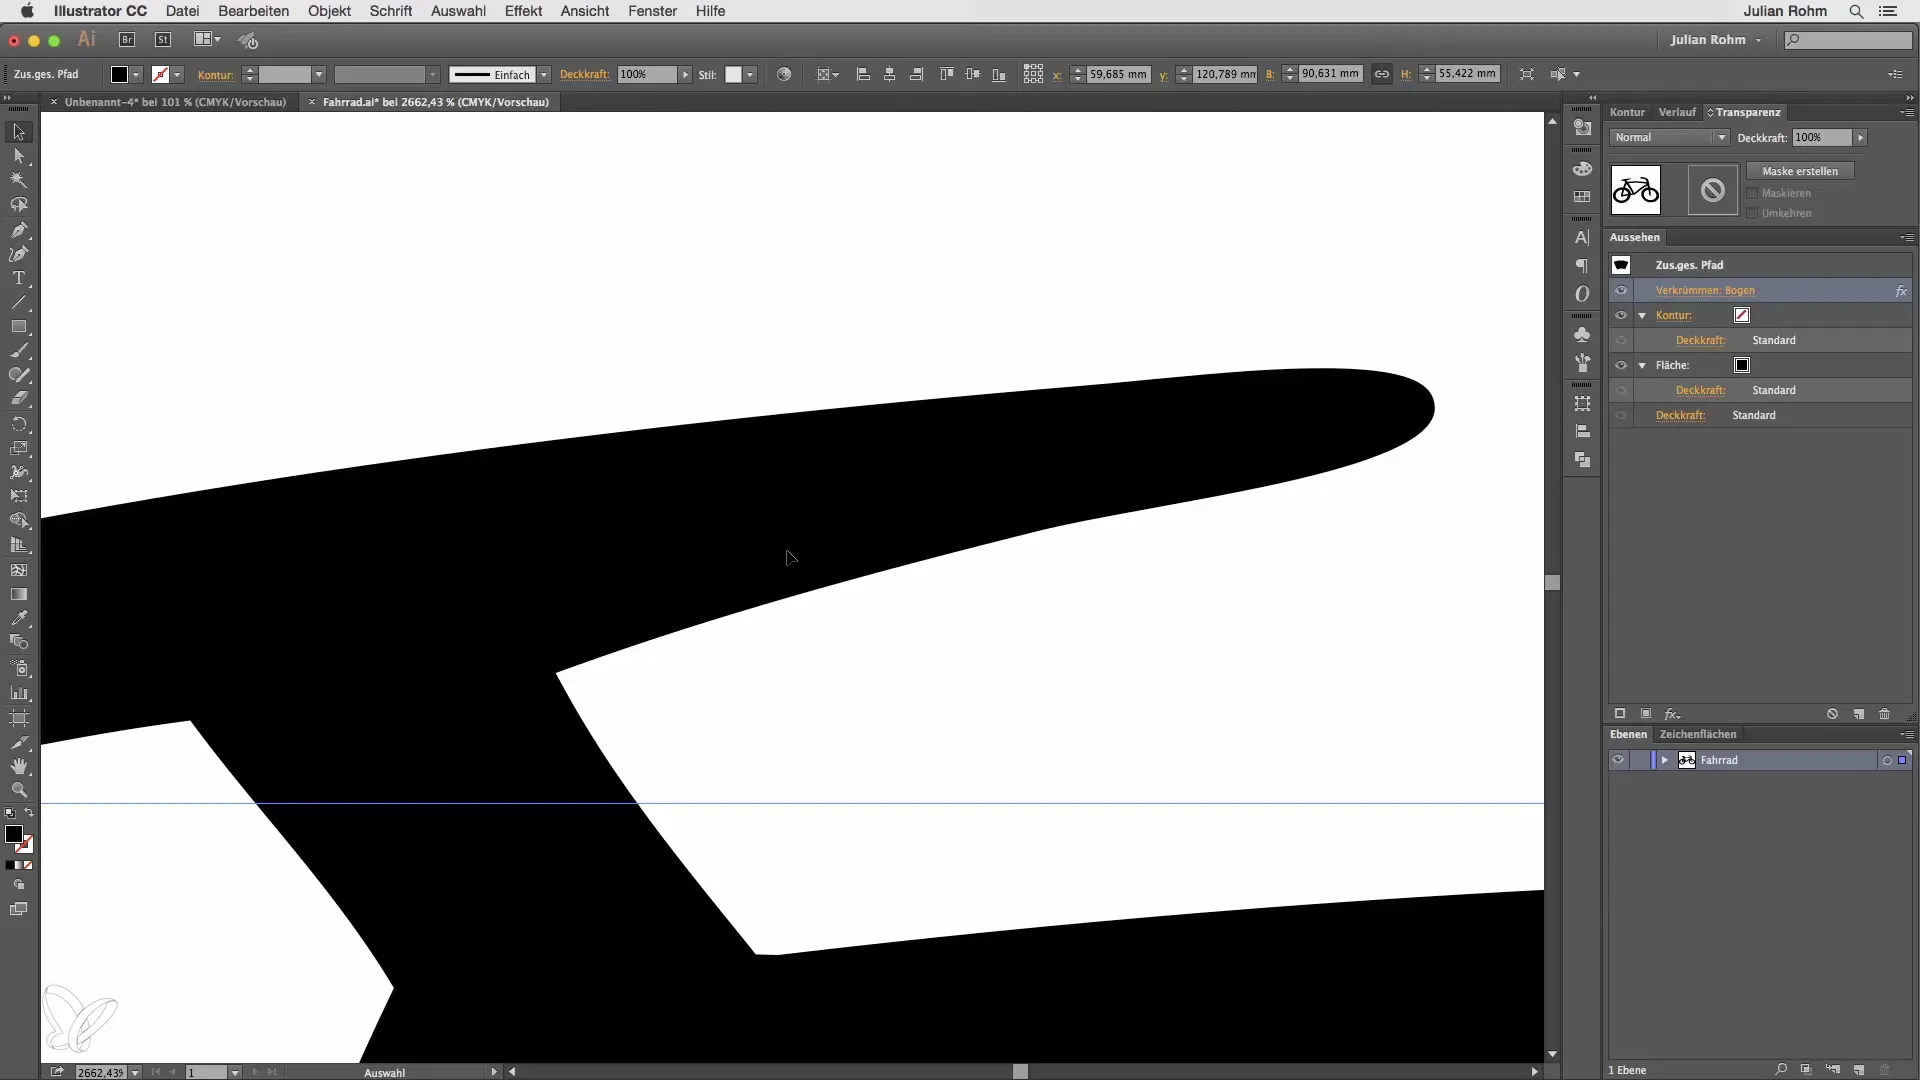Switch to the Verlauf panel tab
This screenshot has width=1920, height=1080.
[x=1677, y=112]
